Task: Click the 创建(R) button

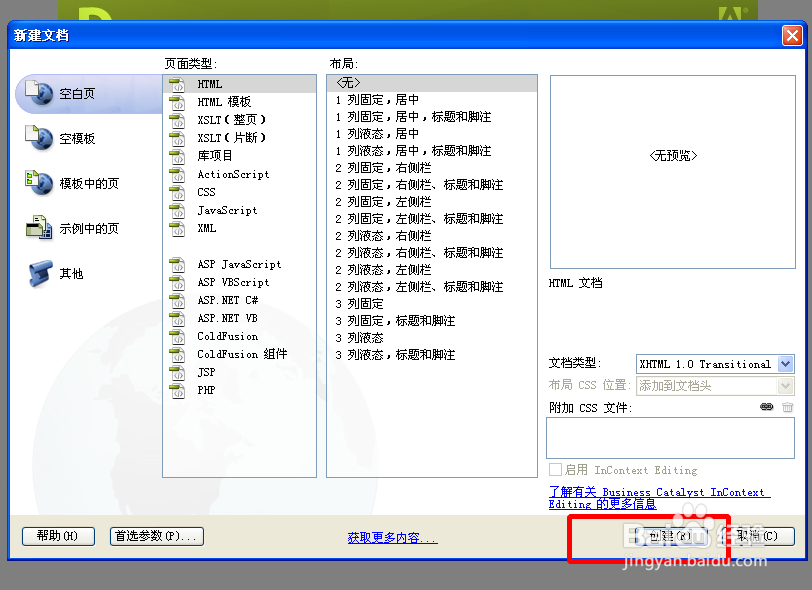Action: [670, 536]
